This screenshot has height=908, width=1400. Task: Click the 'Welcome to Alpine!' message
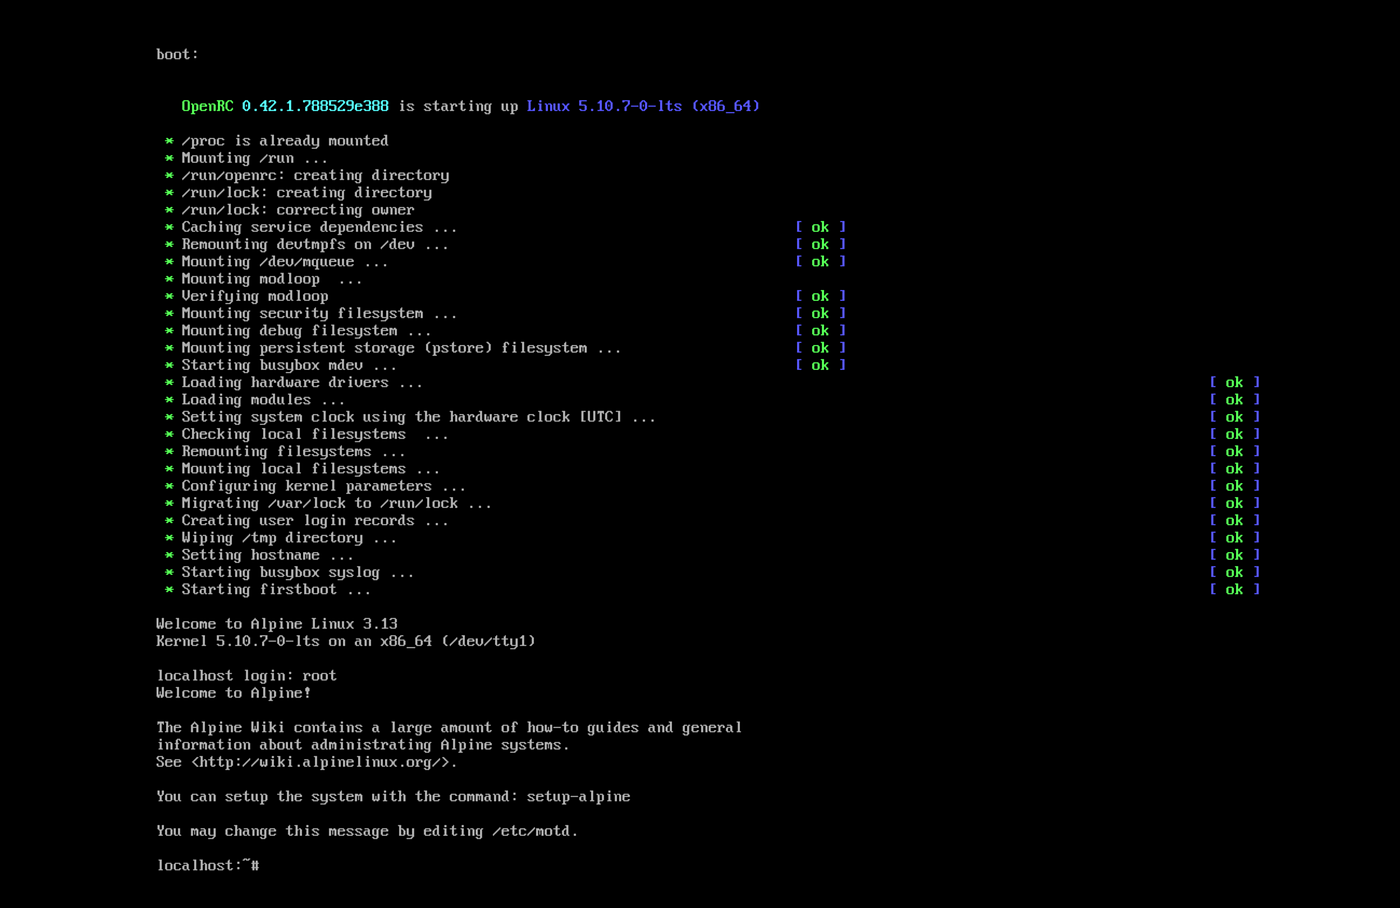233,693
